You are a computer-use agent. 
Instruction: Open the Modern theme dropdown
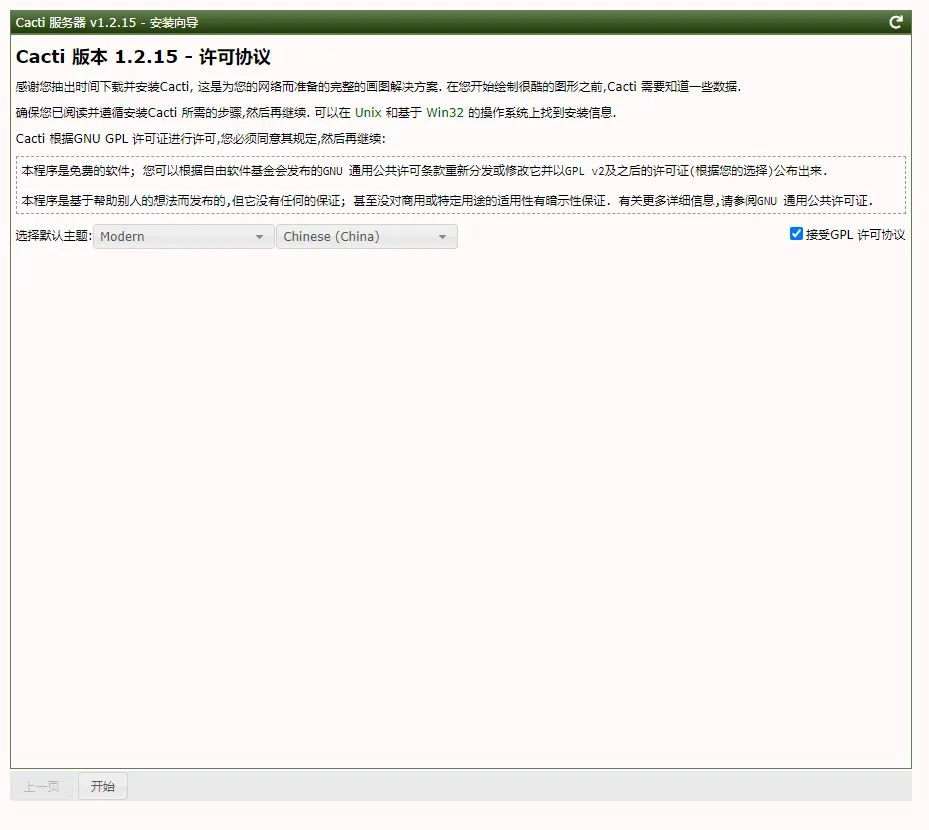tap(183, 236)
